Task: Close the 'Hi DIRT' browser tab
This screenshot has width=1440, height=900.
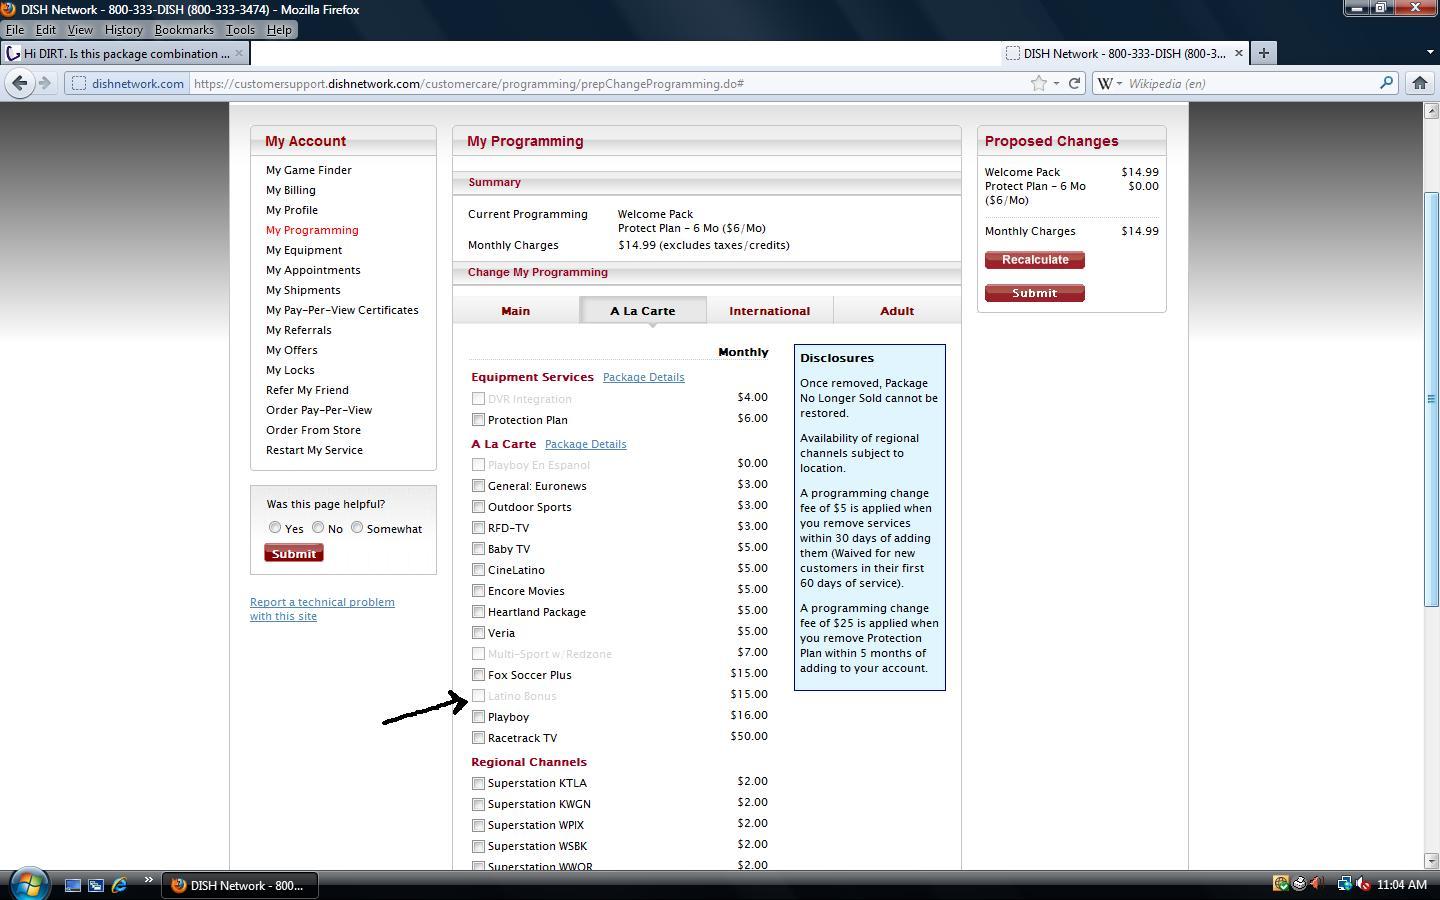Action: (x=238, y=53)
